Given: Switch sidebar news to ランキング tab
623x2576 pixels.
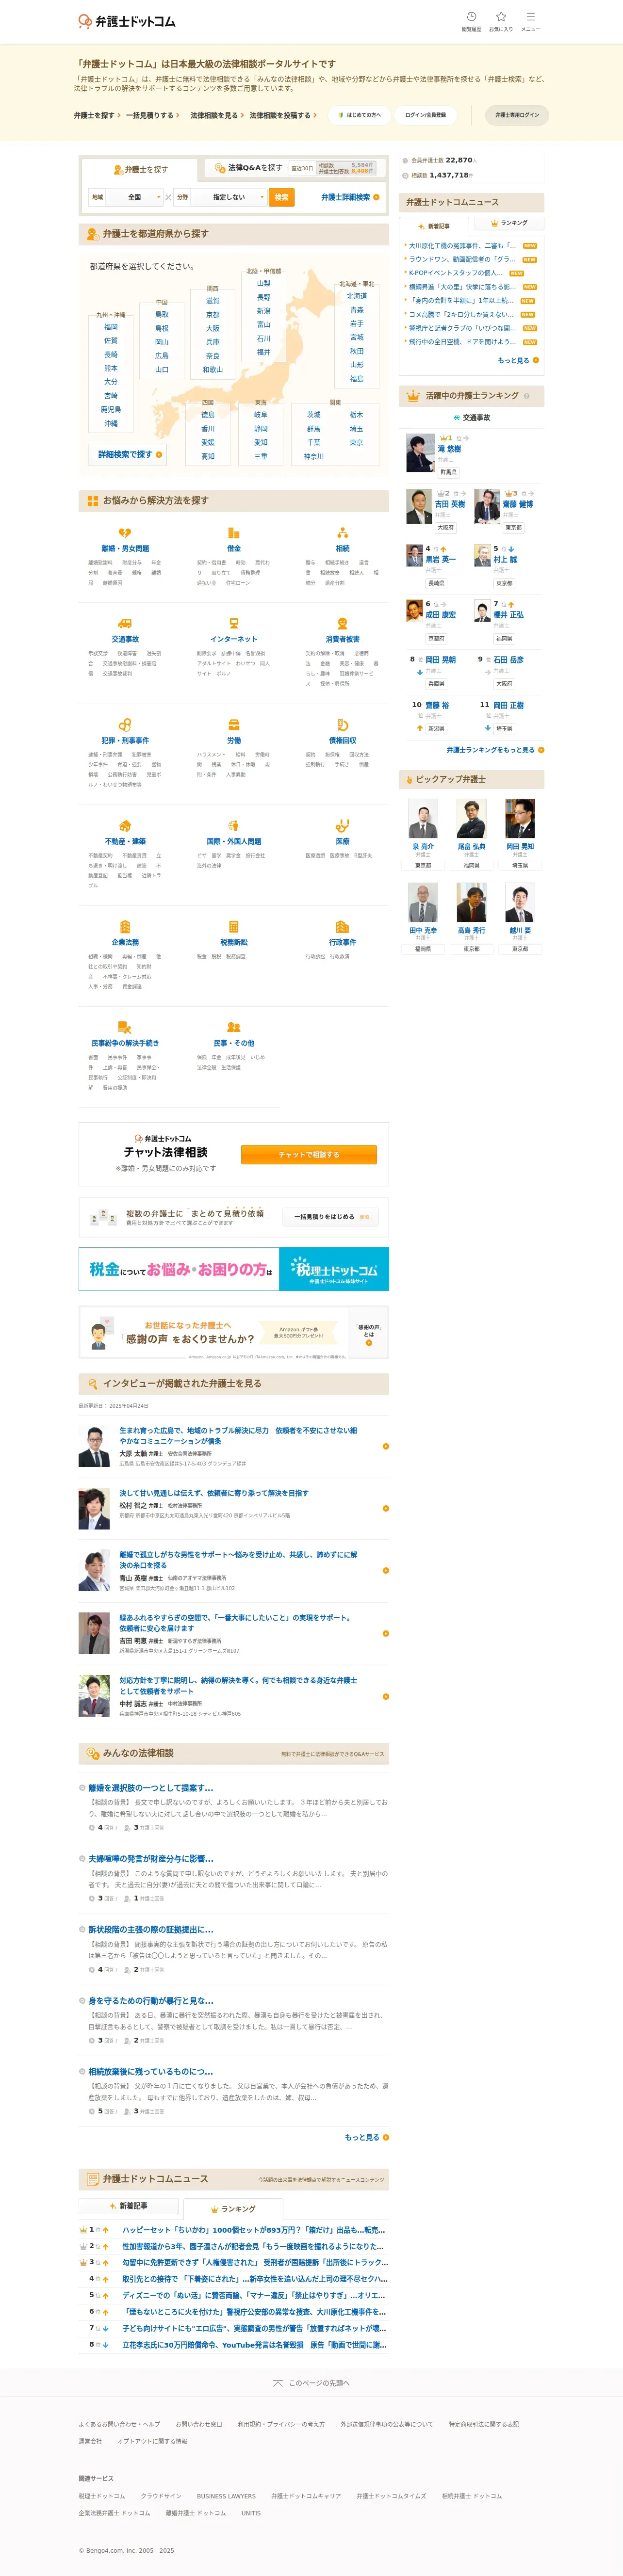Looking at the screenshot, I should tap(509, 223).
